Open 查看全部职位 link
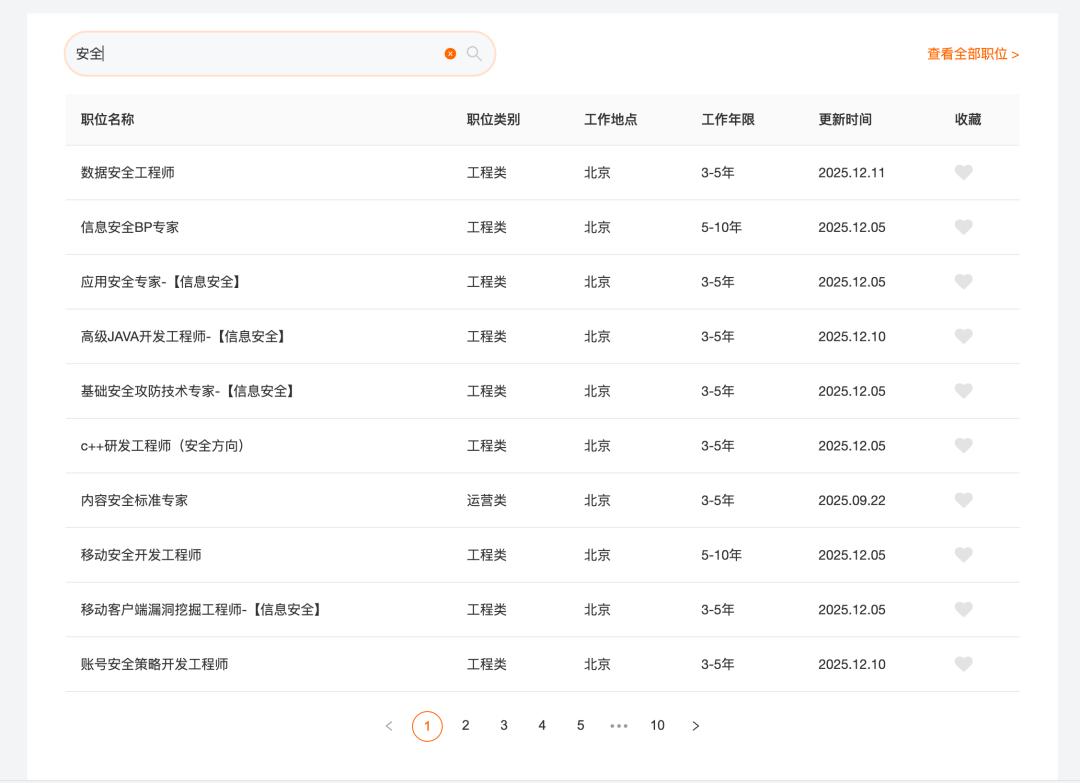The height and width of the screenshot is (783, 1080). click(x=972, y=54)
